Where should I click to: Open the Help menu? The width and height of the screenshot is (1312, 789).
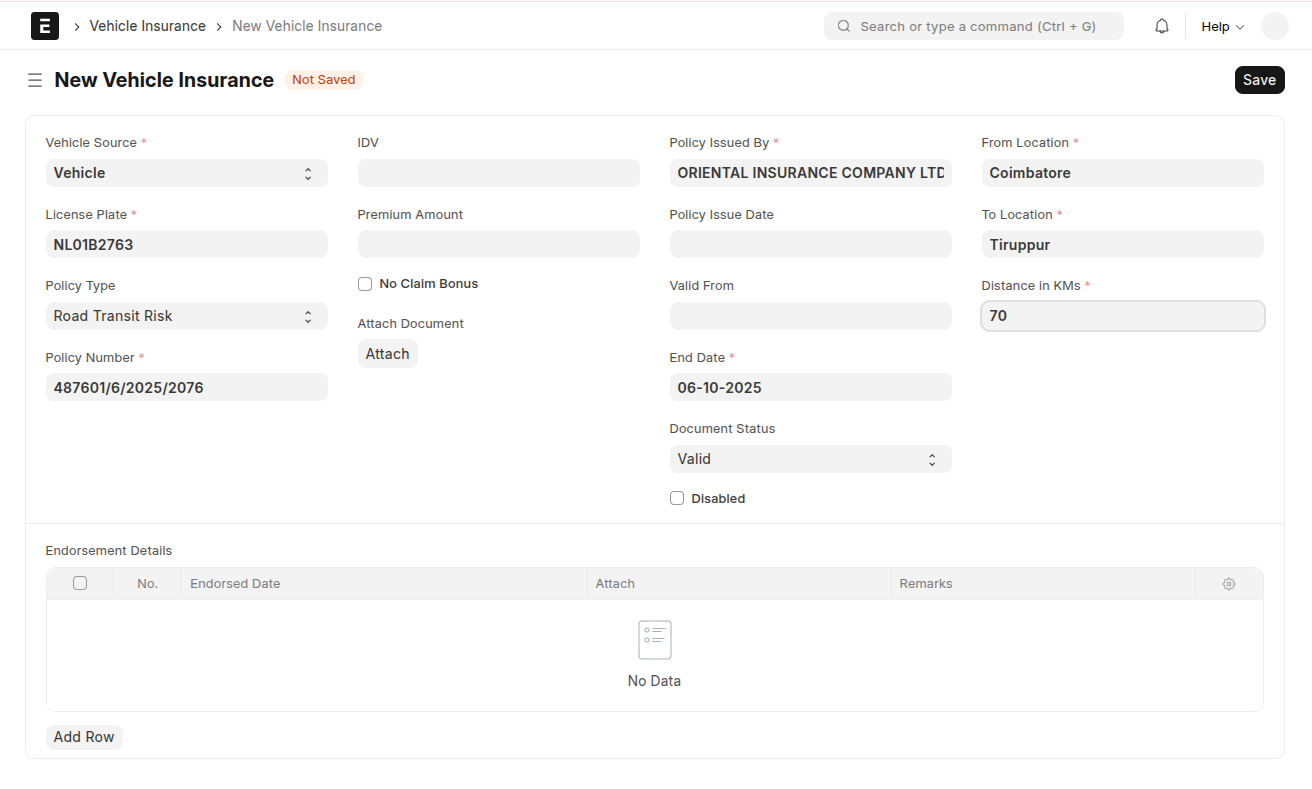coord(1222,27)
